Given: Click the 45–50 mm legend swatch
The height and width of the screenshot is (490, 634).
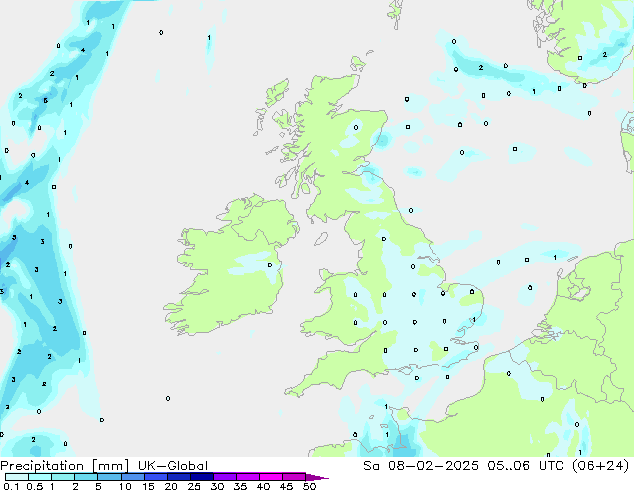Looking at the screenshot, I should pos(294,477).
